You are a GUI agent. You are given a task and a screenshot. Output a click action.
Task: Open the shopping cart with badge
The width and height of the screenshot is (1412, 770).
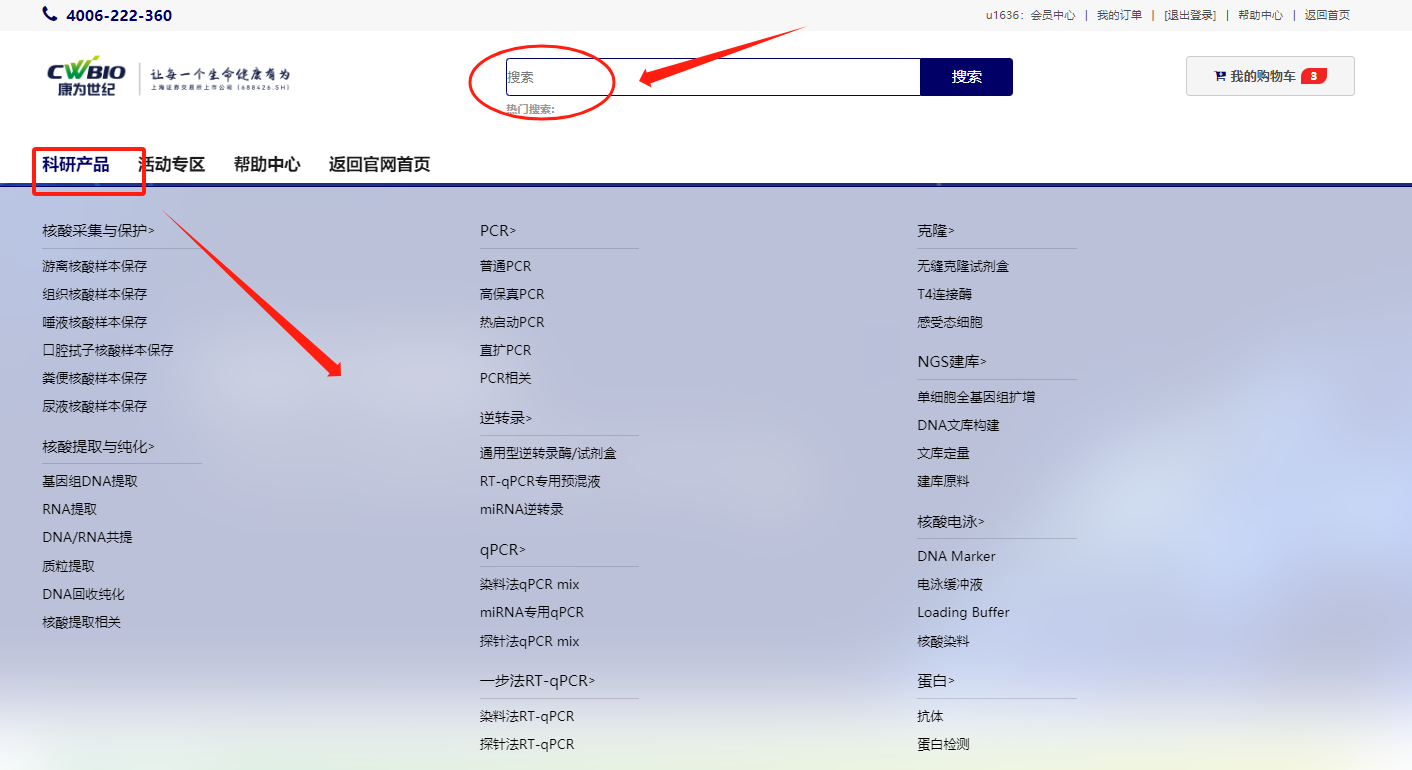coord(1269,76)
